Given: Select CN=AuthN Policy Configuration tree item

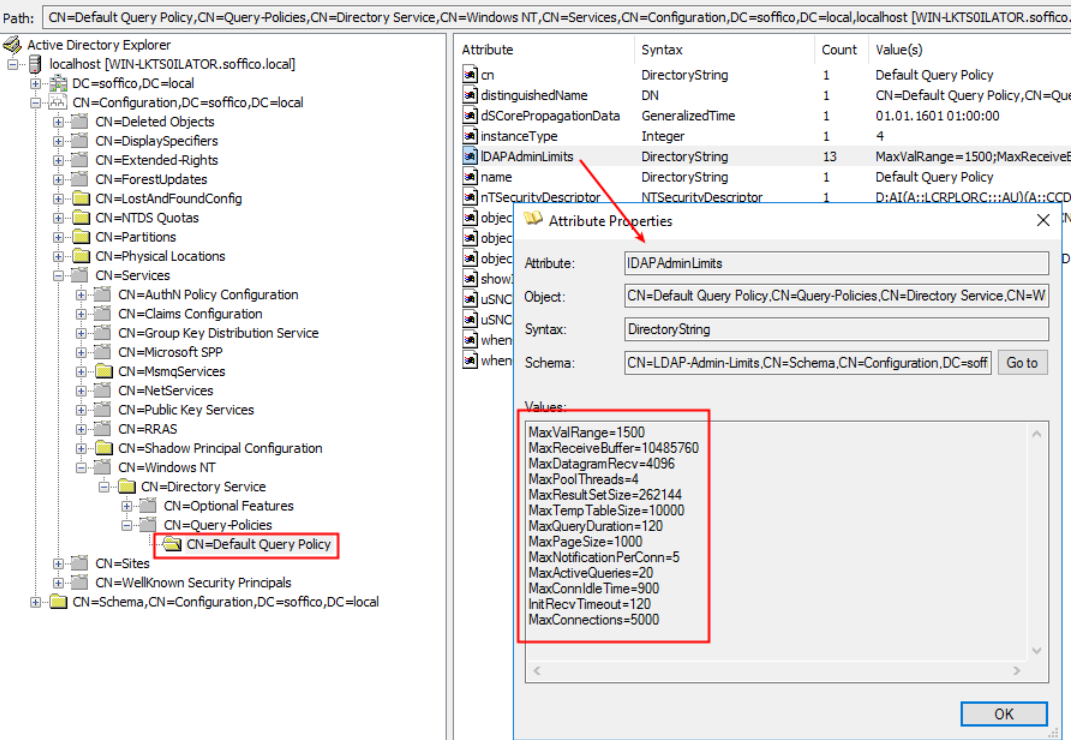Looking at the screenshot, I should [x=208, y=295].
